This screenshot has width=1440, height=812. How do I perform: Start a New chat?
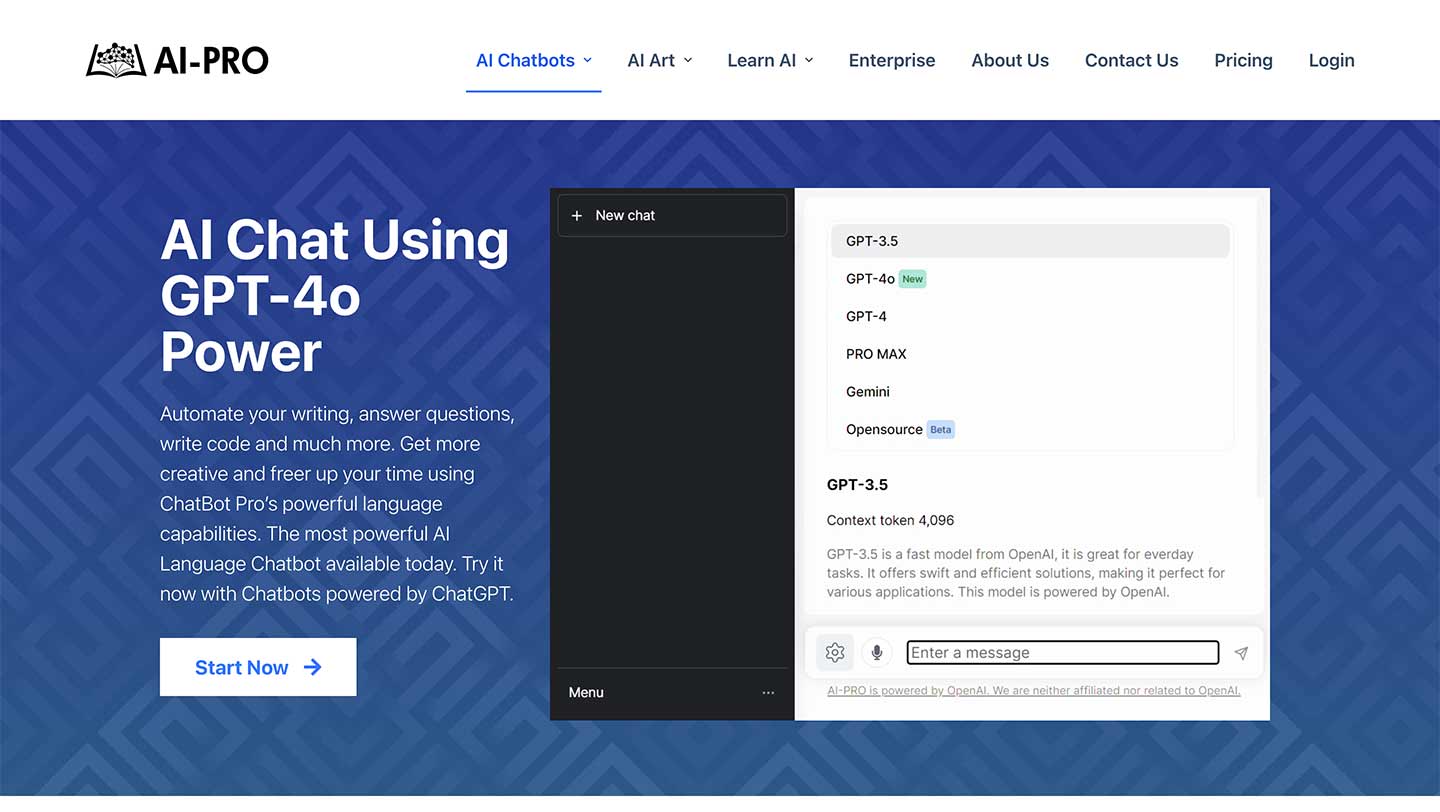pos(672,215)
